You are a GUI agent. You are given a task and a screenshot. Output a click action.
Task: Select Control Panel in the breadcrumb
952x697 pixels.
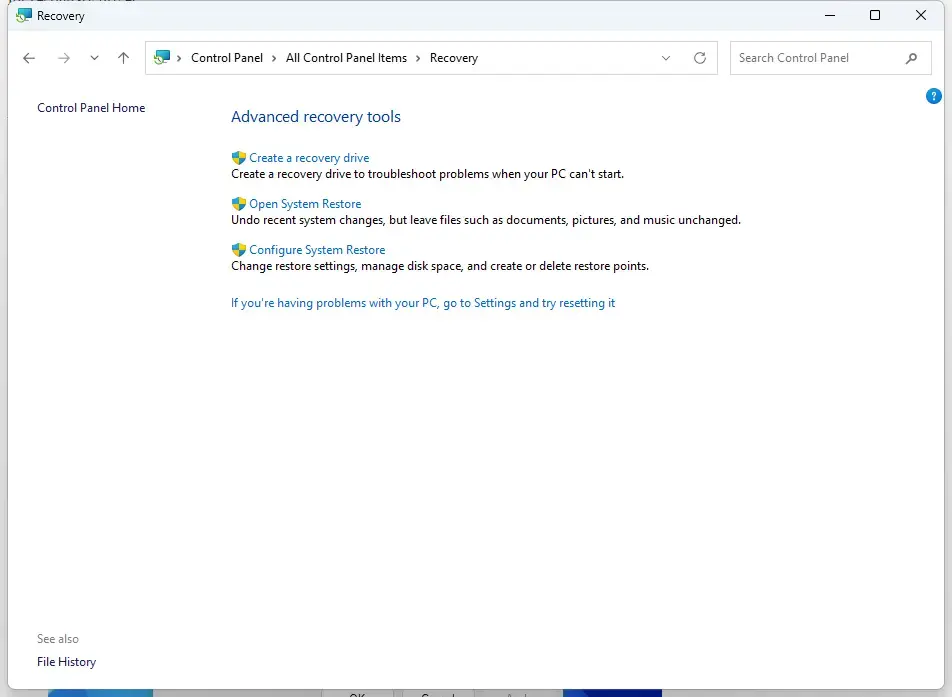point(227,58)
